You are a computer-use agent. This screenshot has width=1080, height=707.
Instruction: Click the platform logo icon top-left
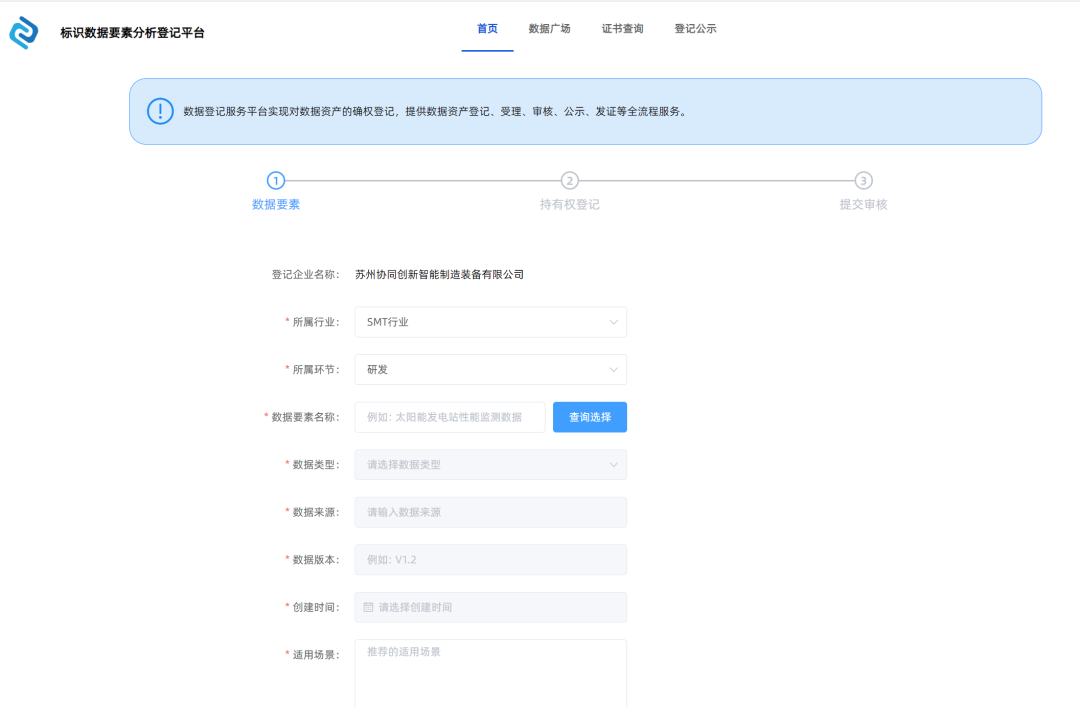click(24, 32)
